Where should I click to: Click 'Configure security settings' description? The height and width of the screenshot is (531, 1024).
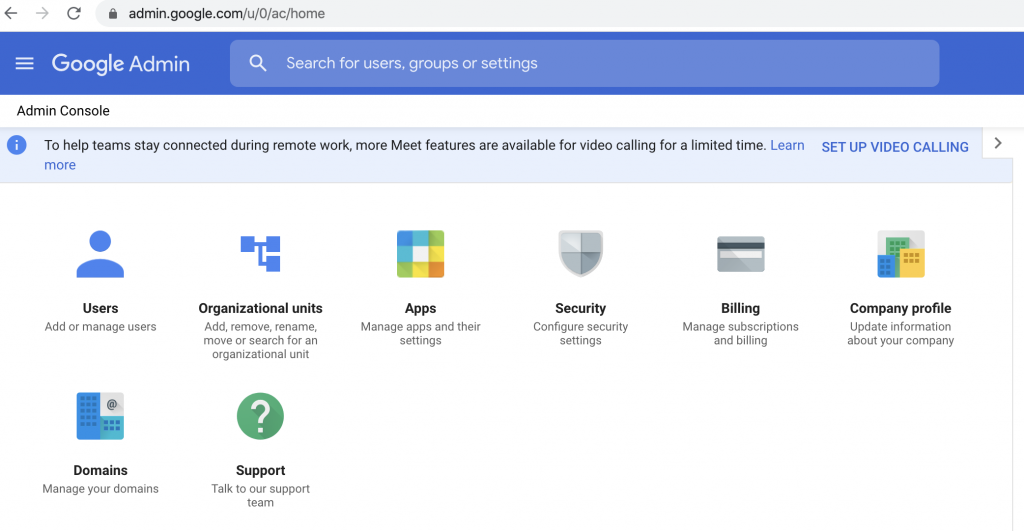point(581,333)
